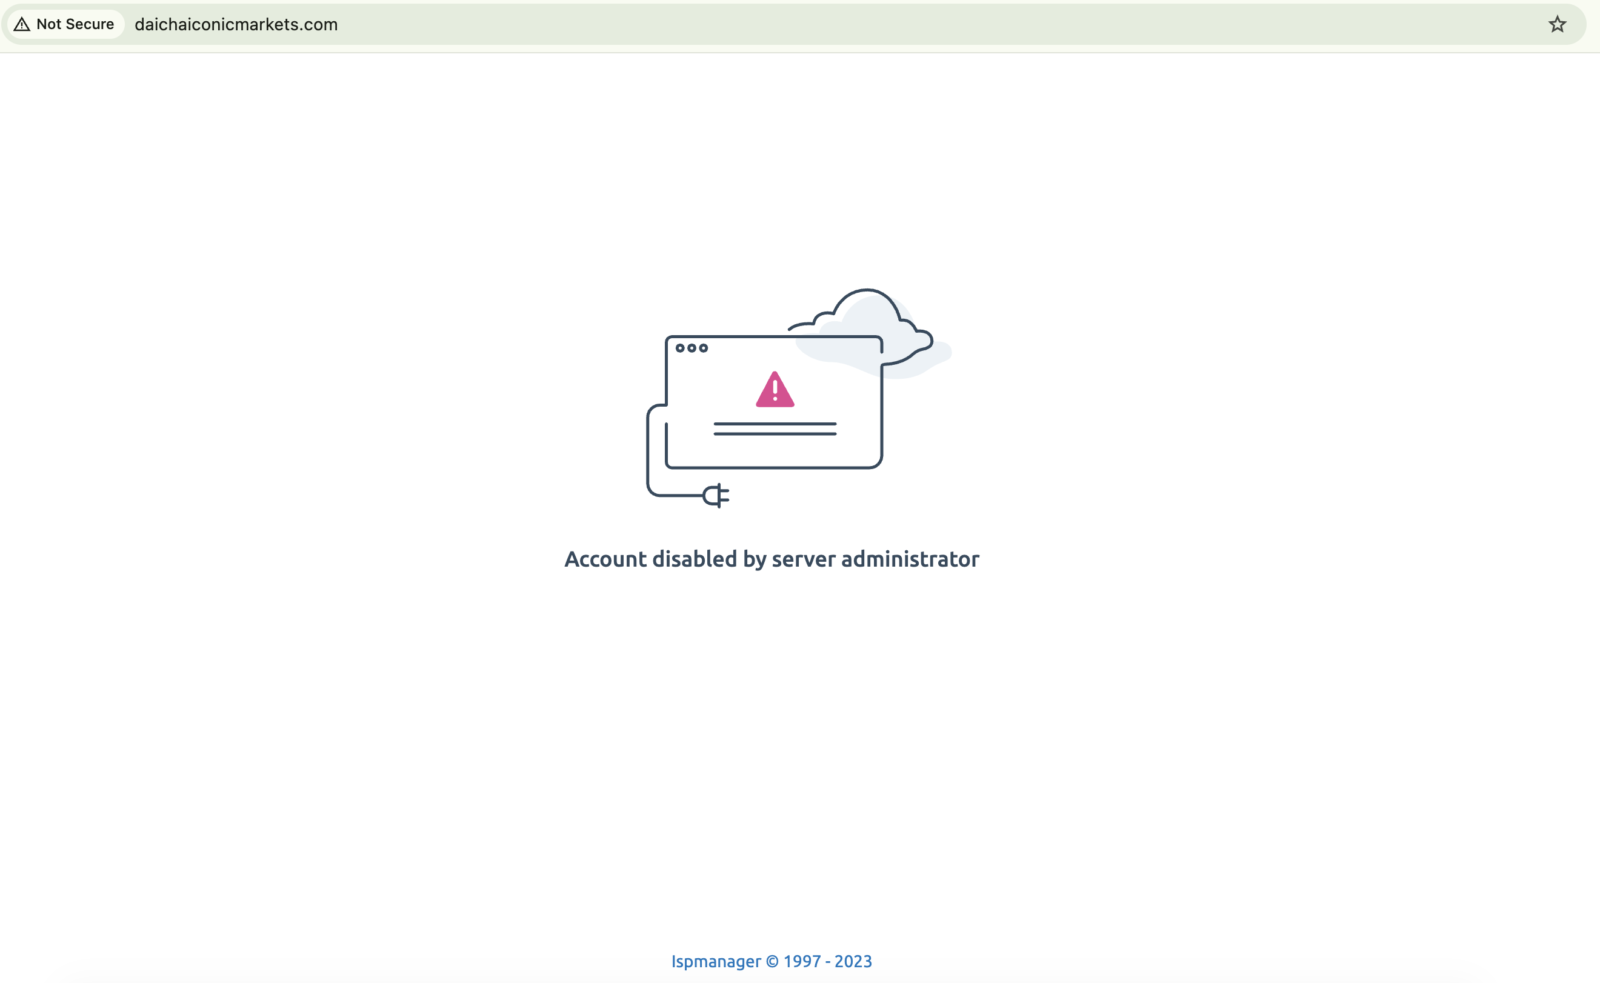Click the word "by" in error message
This screenshot has width=1600, height=983.
754,559
